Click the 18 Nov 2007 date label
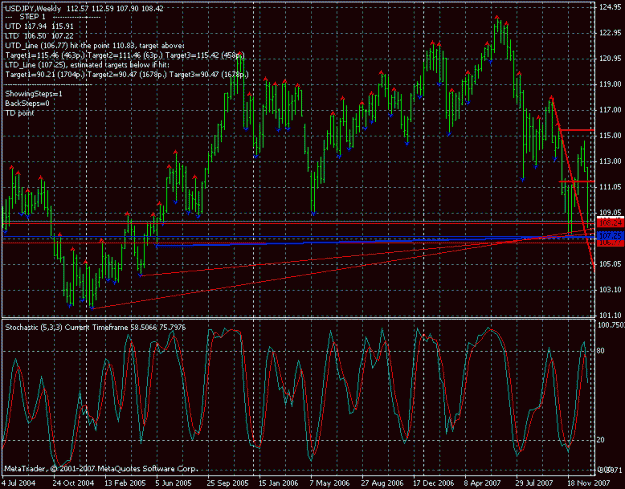625x489 pixels. pyautogui.click(x=588, y=483)
